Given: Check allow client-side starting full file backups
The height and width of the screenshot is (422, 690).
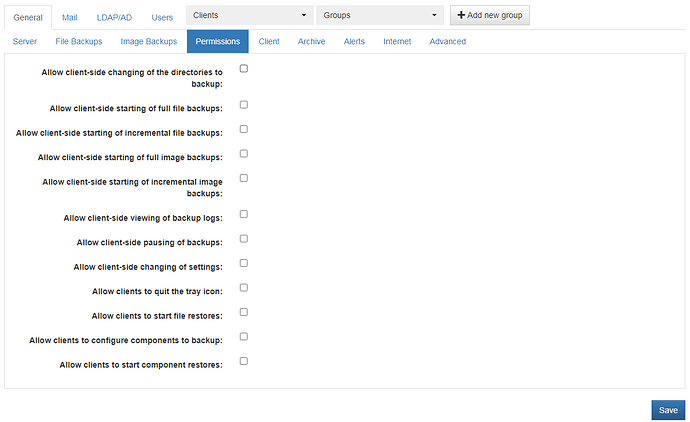Looking at the screenshot, I should (244, 105).
